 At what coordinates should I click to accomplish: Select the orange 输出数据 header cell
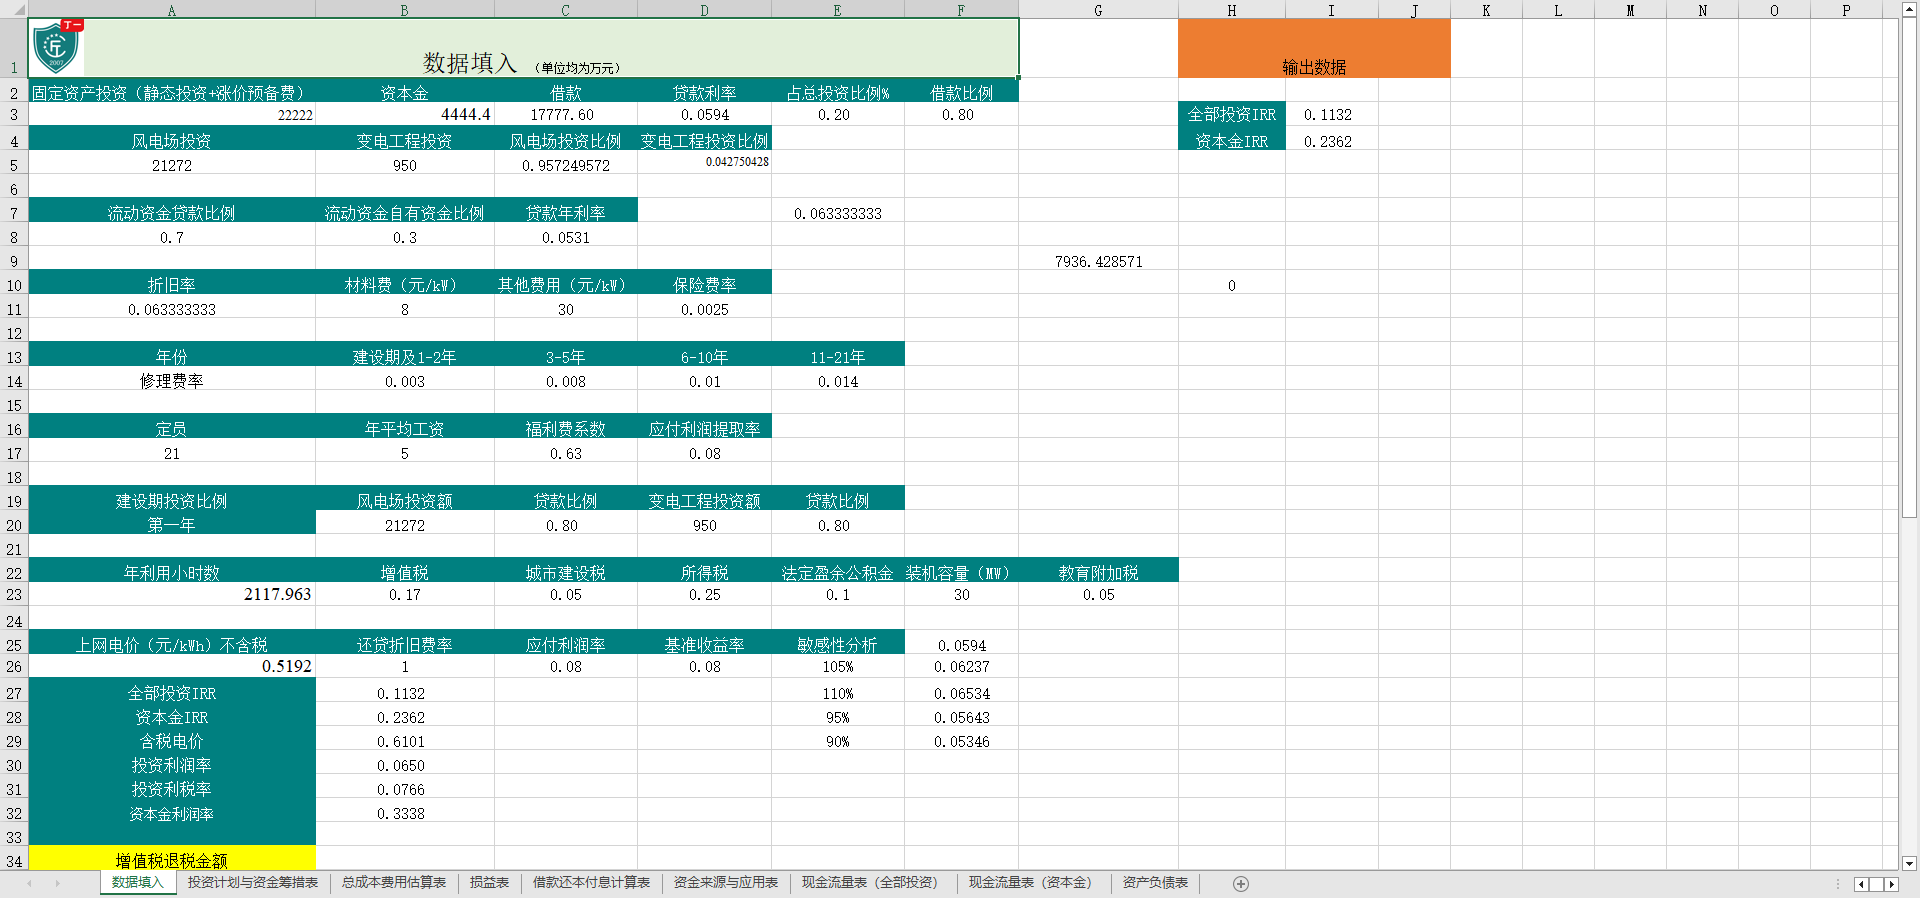pyautogui.click(x=1314, y=48)
